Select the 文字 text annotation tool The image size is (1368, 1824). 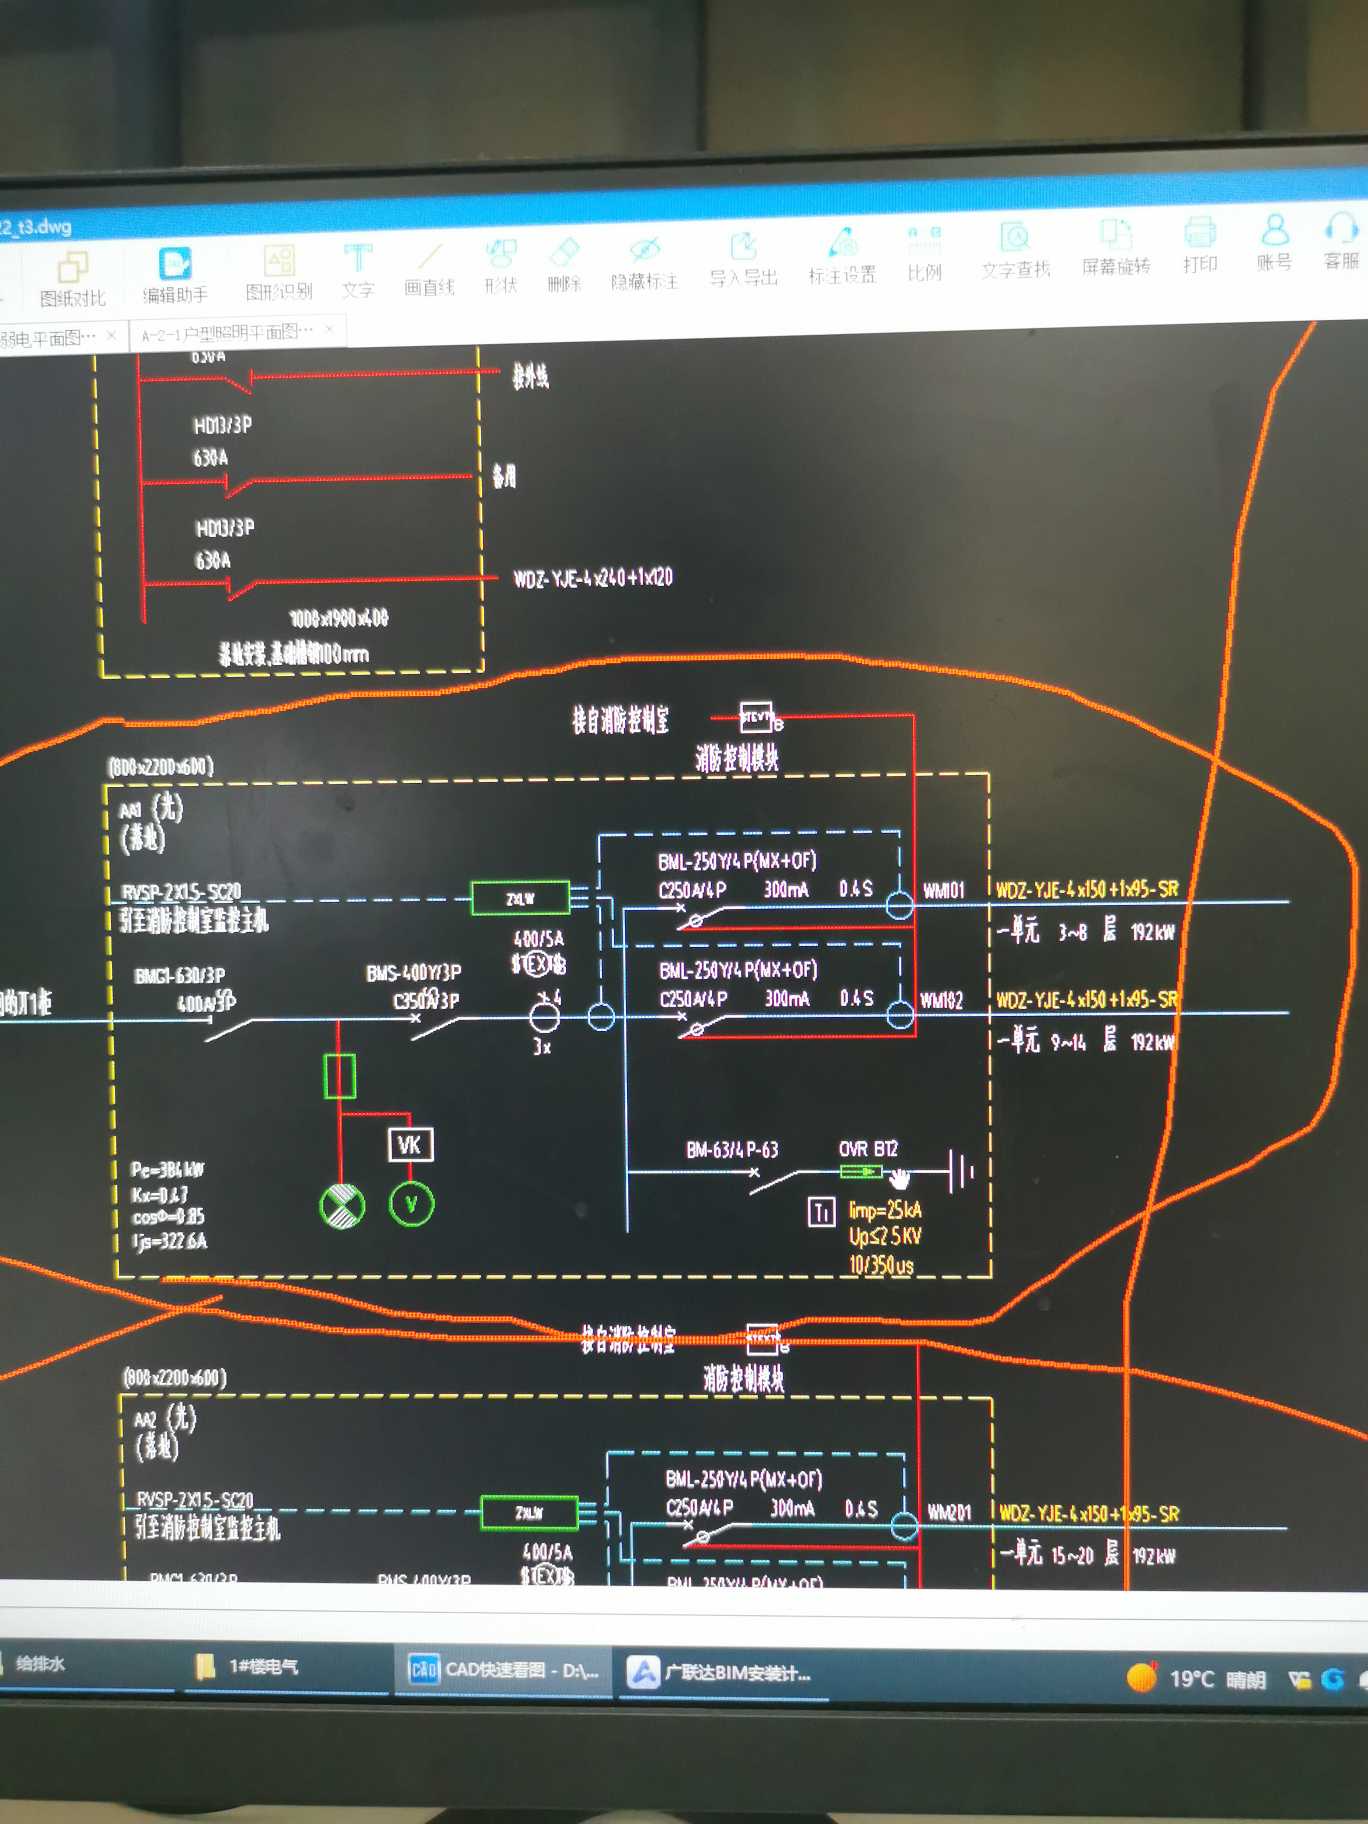[x=357, y=270]
